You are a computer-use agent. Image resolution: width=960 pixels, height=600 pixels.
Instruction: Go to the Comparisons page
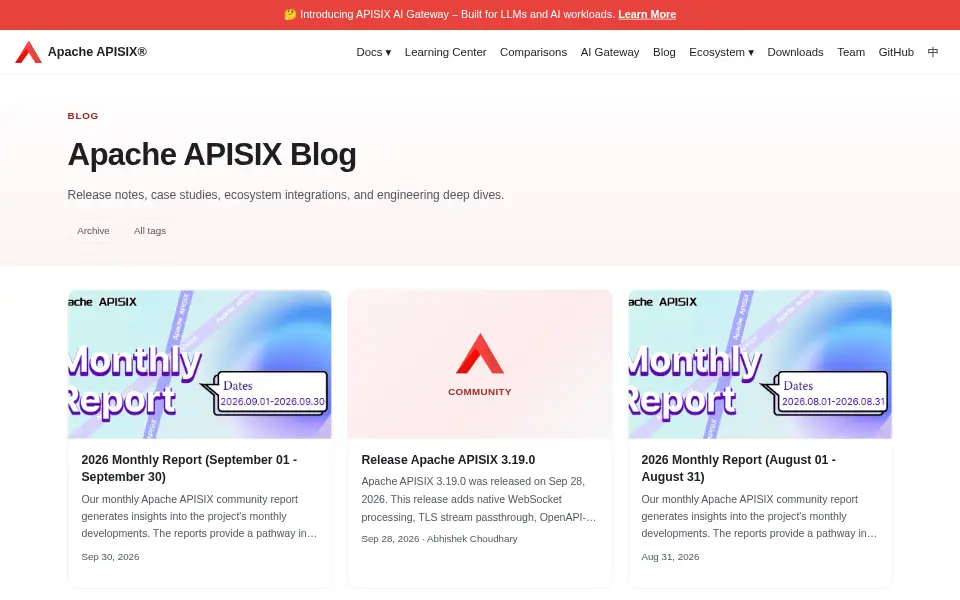tap(533, 52)
